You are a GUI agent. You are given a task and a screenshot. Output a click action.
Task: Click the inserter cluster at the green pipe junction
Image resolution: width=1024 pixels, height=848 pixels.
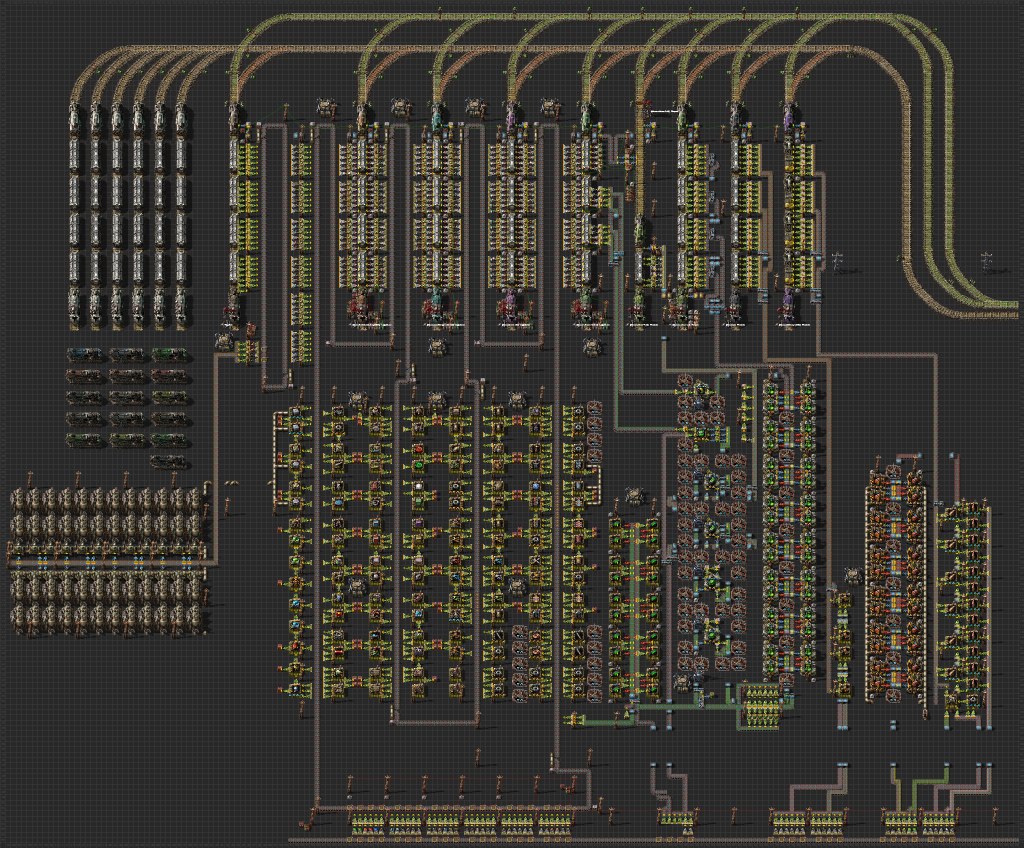[x=761, y=705]
